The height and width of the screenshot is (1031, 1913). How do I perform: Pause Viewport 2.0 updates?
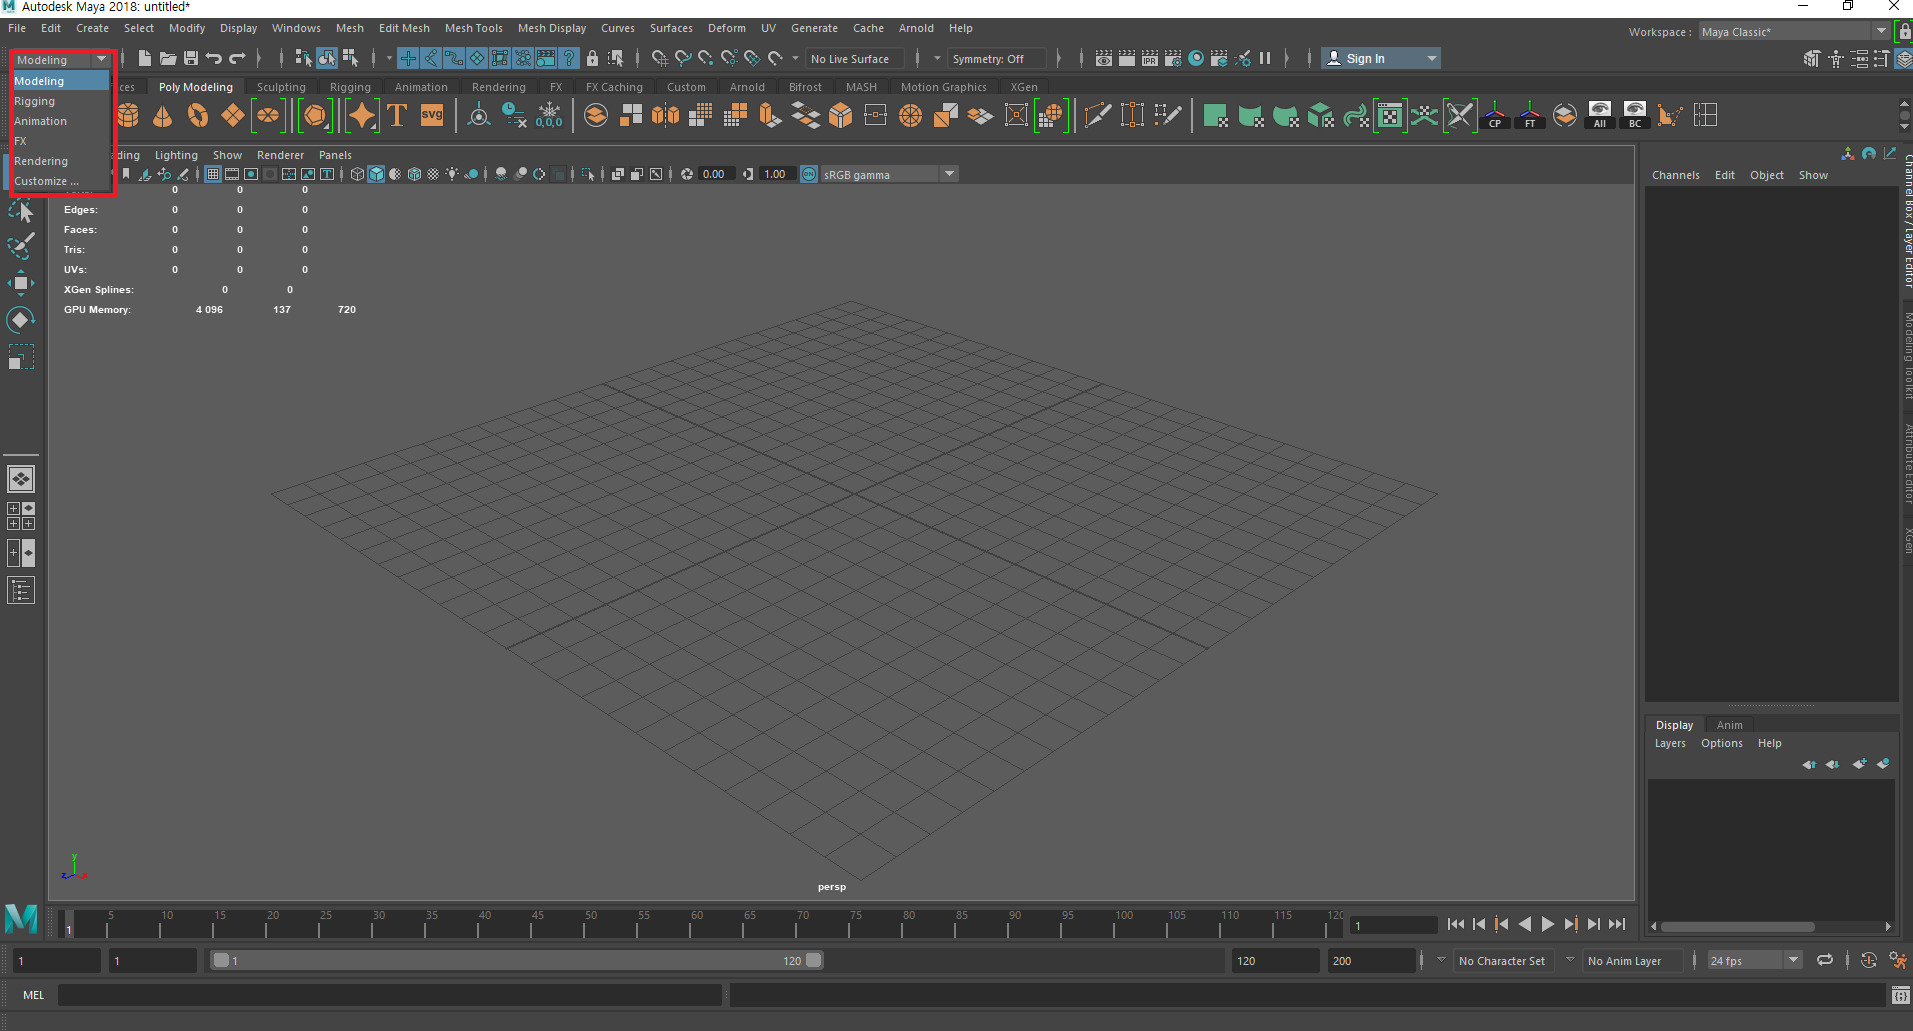pos(1265,58)
